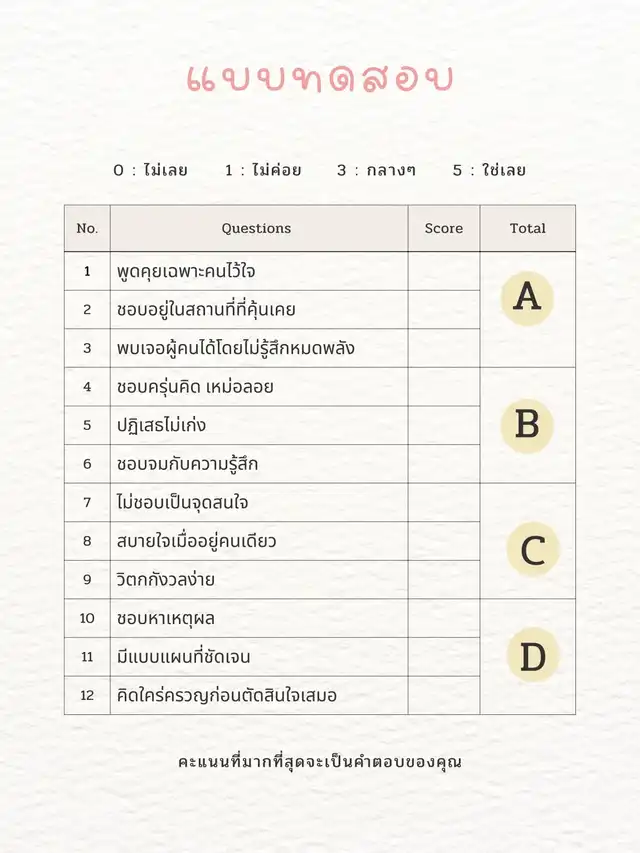The image size is (640, 853).
Task: Click the Score cell for question 12
Action: point(443,695)
